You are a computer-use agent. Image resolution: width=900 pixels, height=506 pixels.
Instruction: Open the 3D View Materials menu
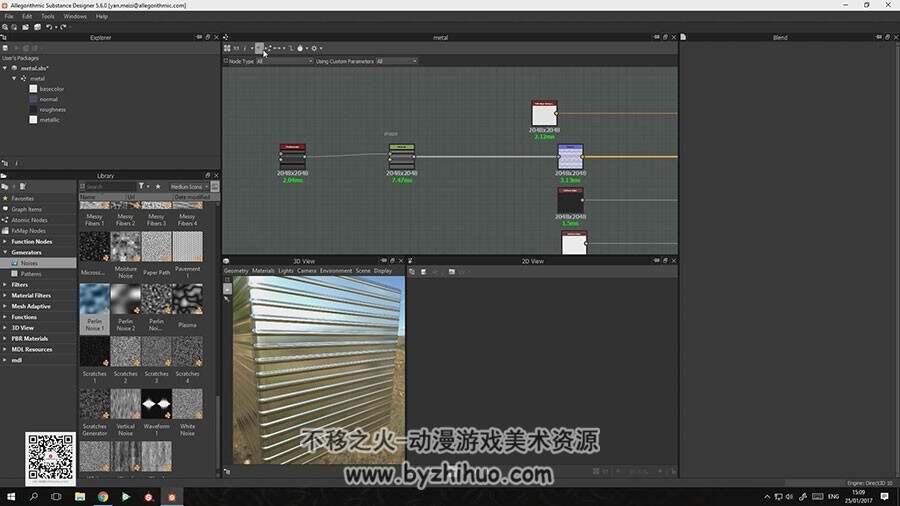pyautogui.click(x=263, y=271)
